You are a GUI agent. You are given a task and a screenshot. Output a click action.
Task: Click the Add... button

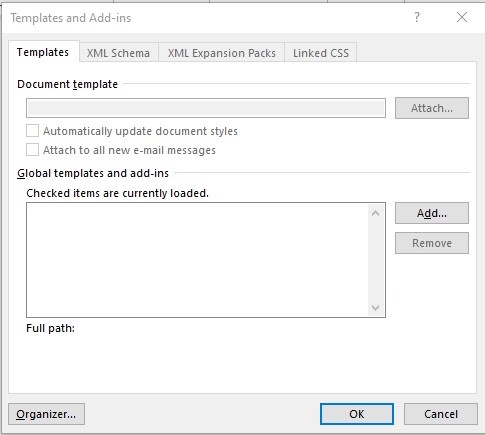432,213
